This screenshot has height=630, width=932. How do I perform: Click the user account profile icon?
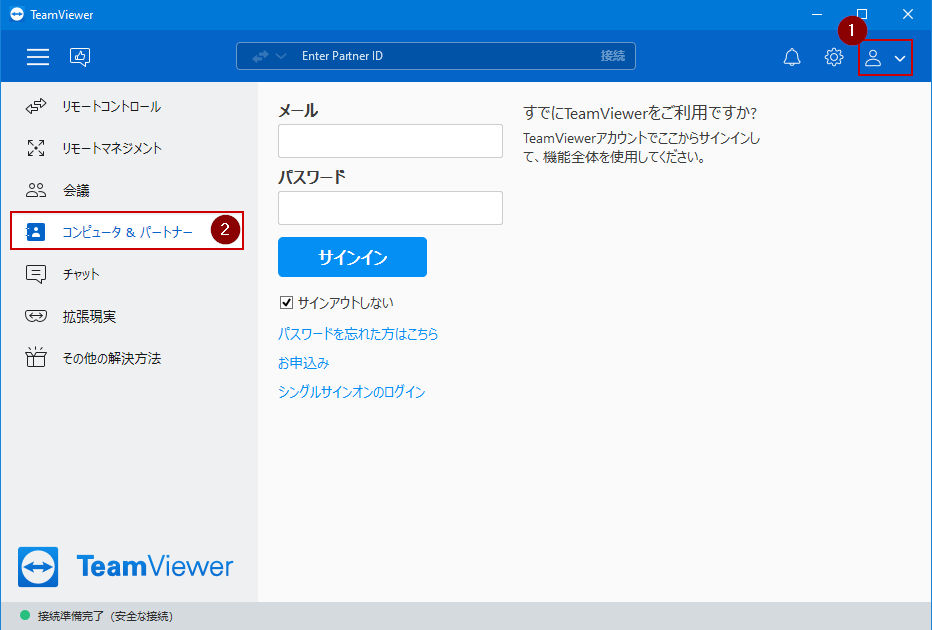coord(873,58)
